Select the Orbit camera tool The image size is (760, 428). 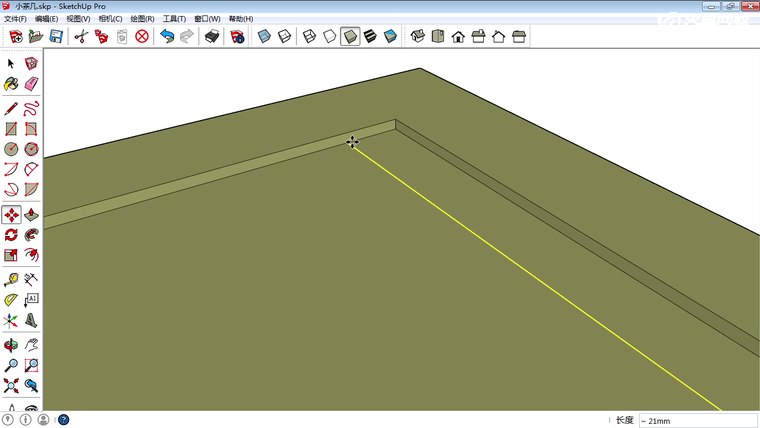click(x=11, y=344)
